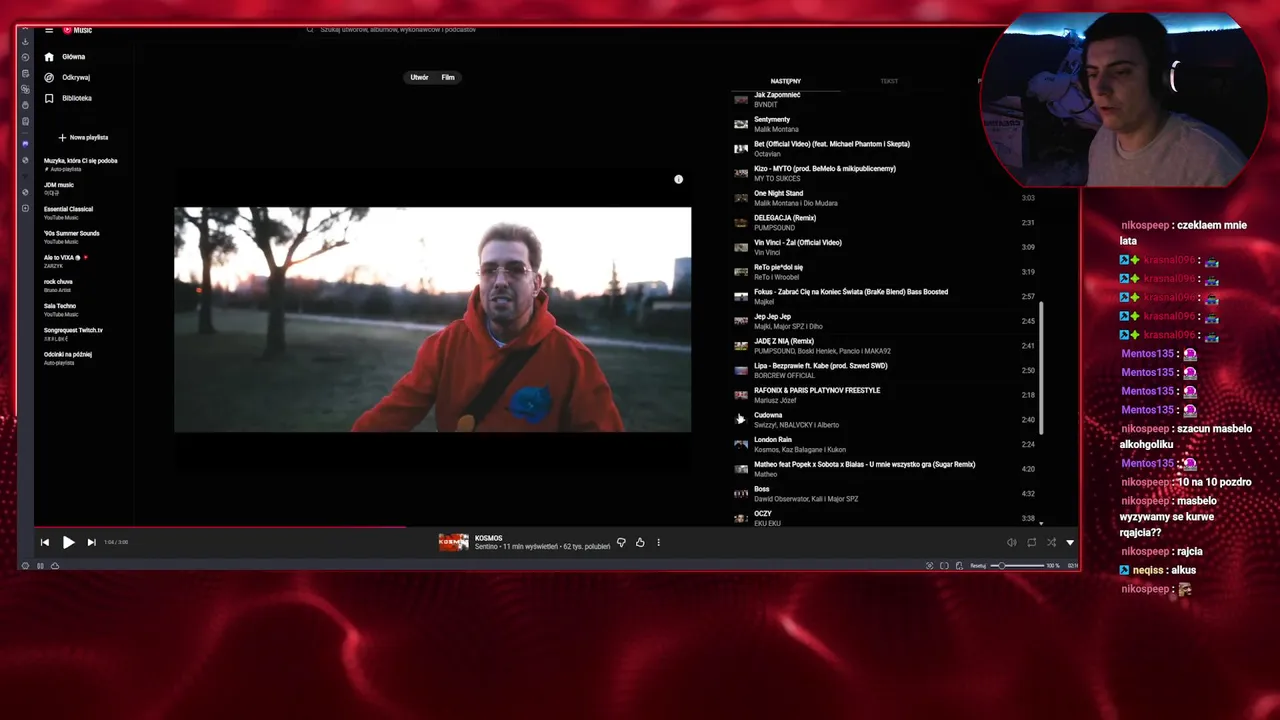Play the paused song KOSMOS

[x=68, y=542]
